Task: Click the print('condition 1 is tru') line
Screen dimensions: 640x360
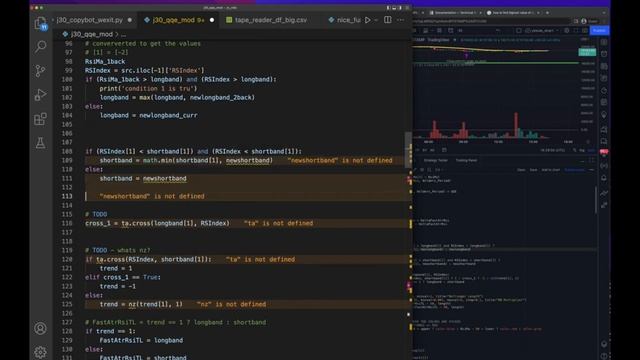Action: pos(148,88)
